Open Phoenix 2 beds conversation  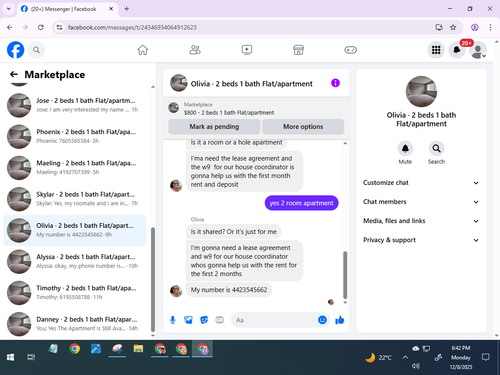[75, 136]
